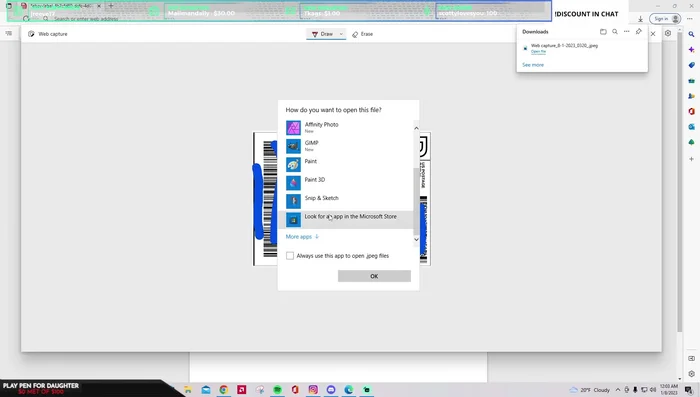Open Instagram from taskbar
700x397 pixels.
click(313, 390)
